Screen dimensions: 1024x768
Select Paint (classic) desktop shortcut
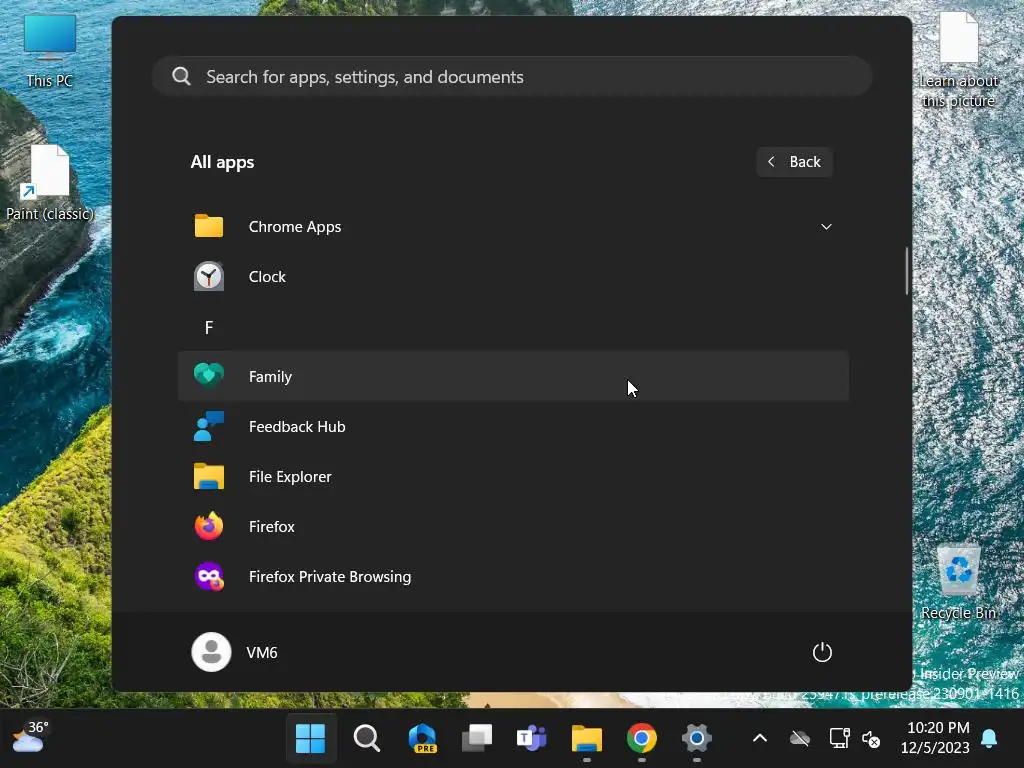point(50,184)
